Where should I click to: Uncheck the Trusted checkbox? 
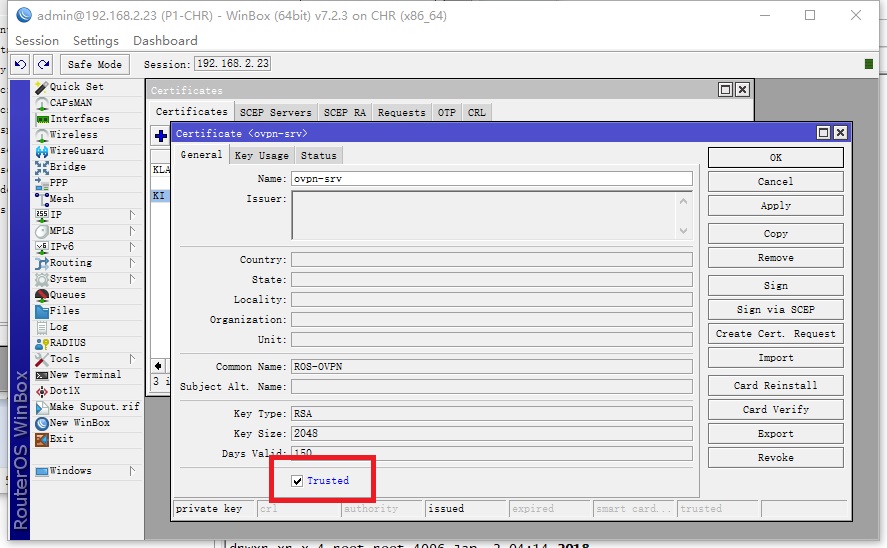tap(297, 481)
